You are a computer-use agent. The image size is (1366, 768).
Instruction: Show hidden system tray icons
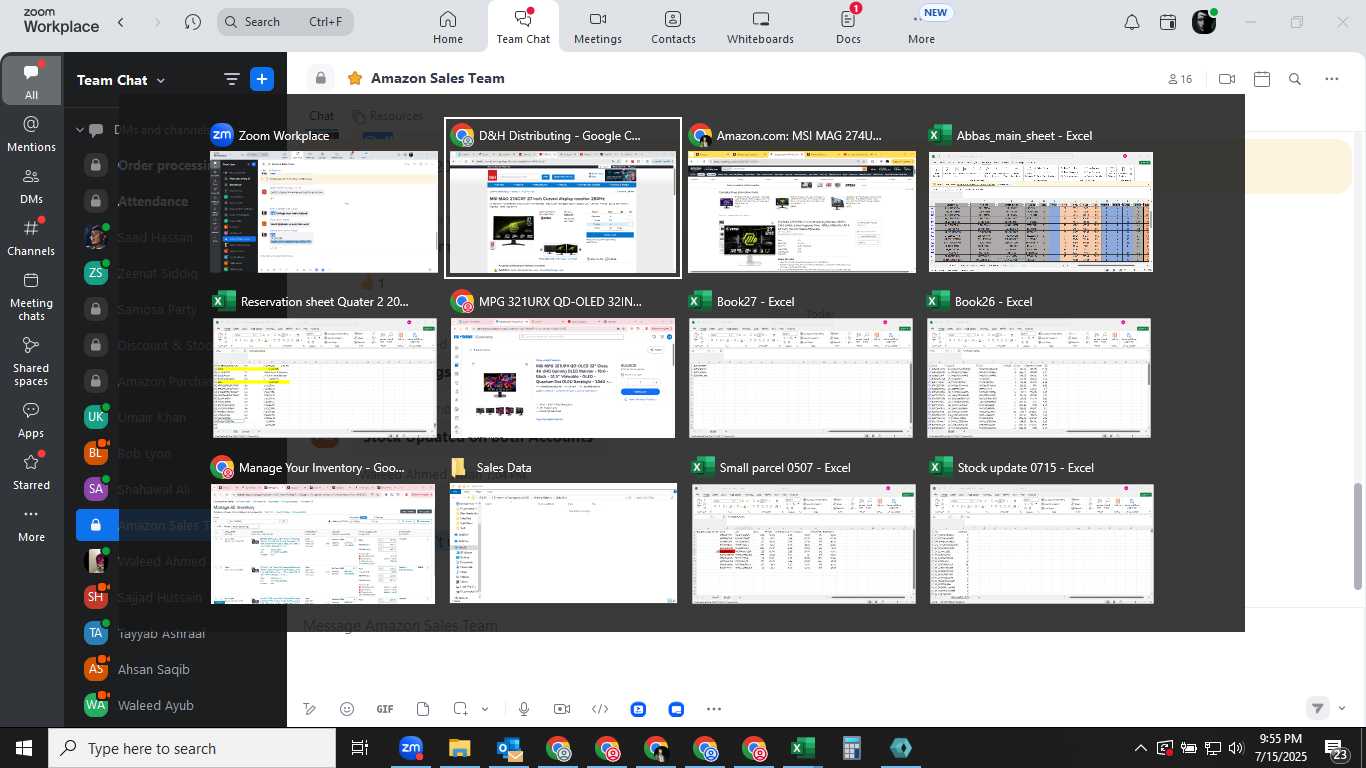pyautogui.click(x=1140, y=748)
